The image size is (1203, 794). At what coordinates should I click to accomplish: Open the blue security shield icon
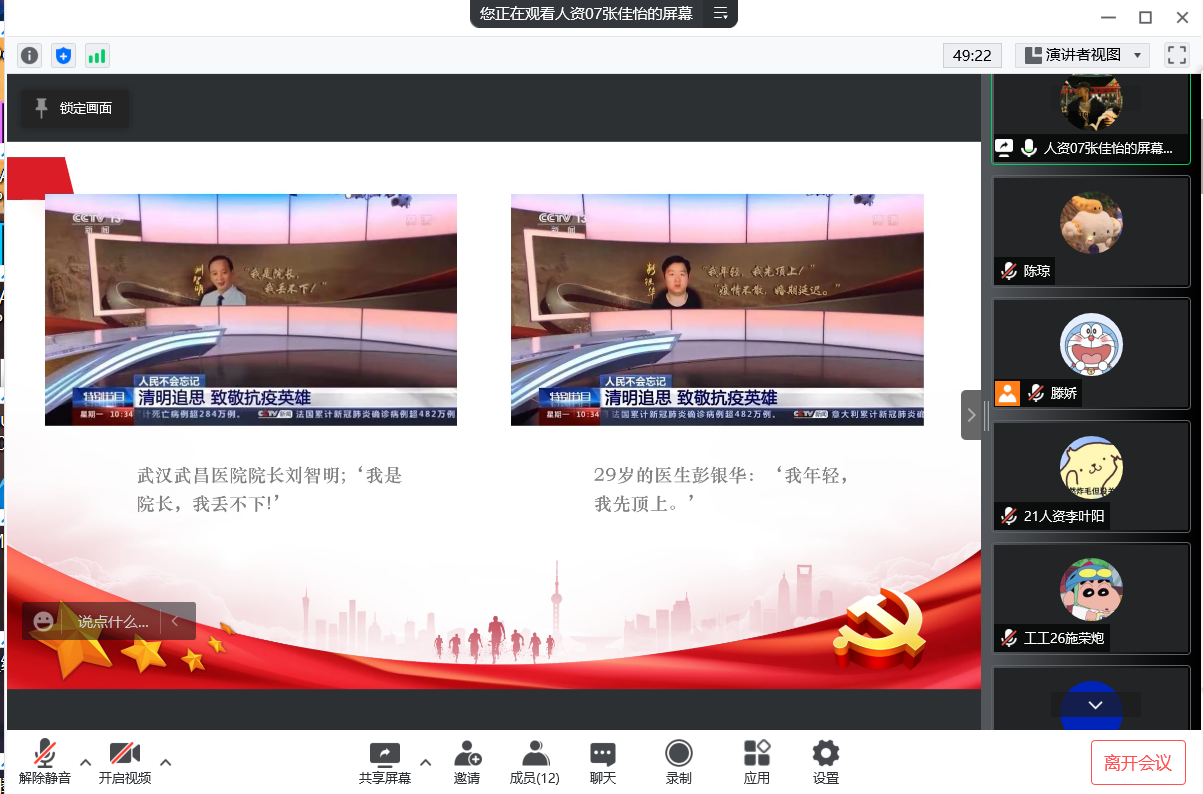[x=64, y=56]
